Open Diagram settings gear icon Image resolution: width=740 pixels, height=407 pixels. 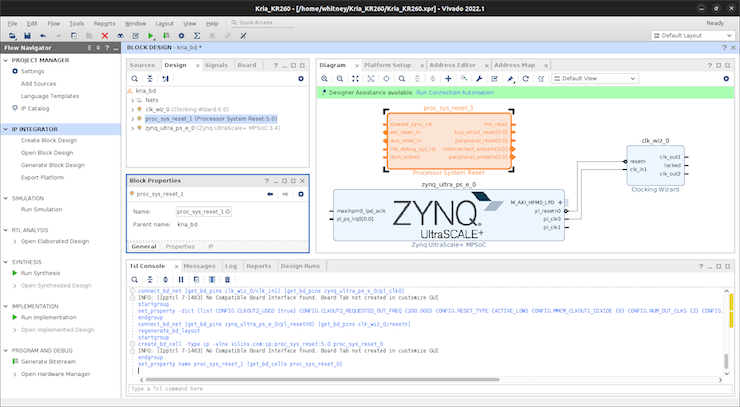726,79
